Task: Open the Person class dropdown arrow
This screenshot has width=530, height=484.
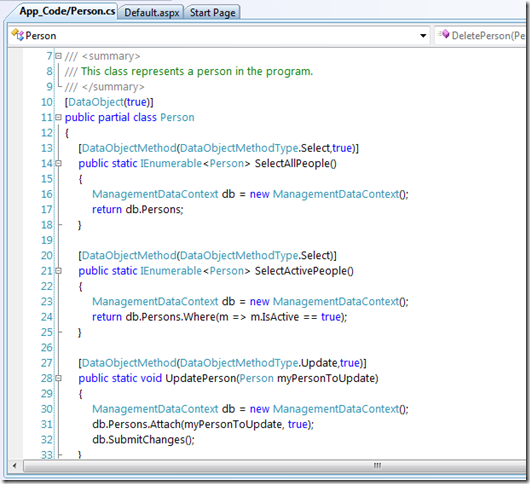Action: 423,35
